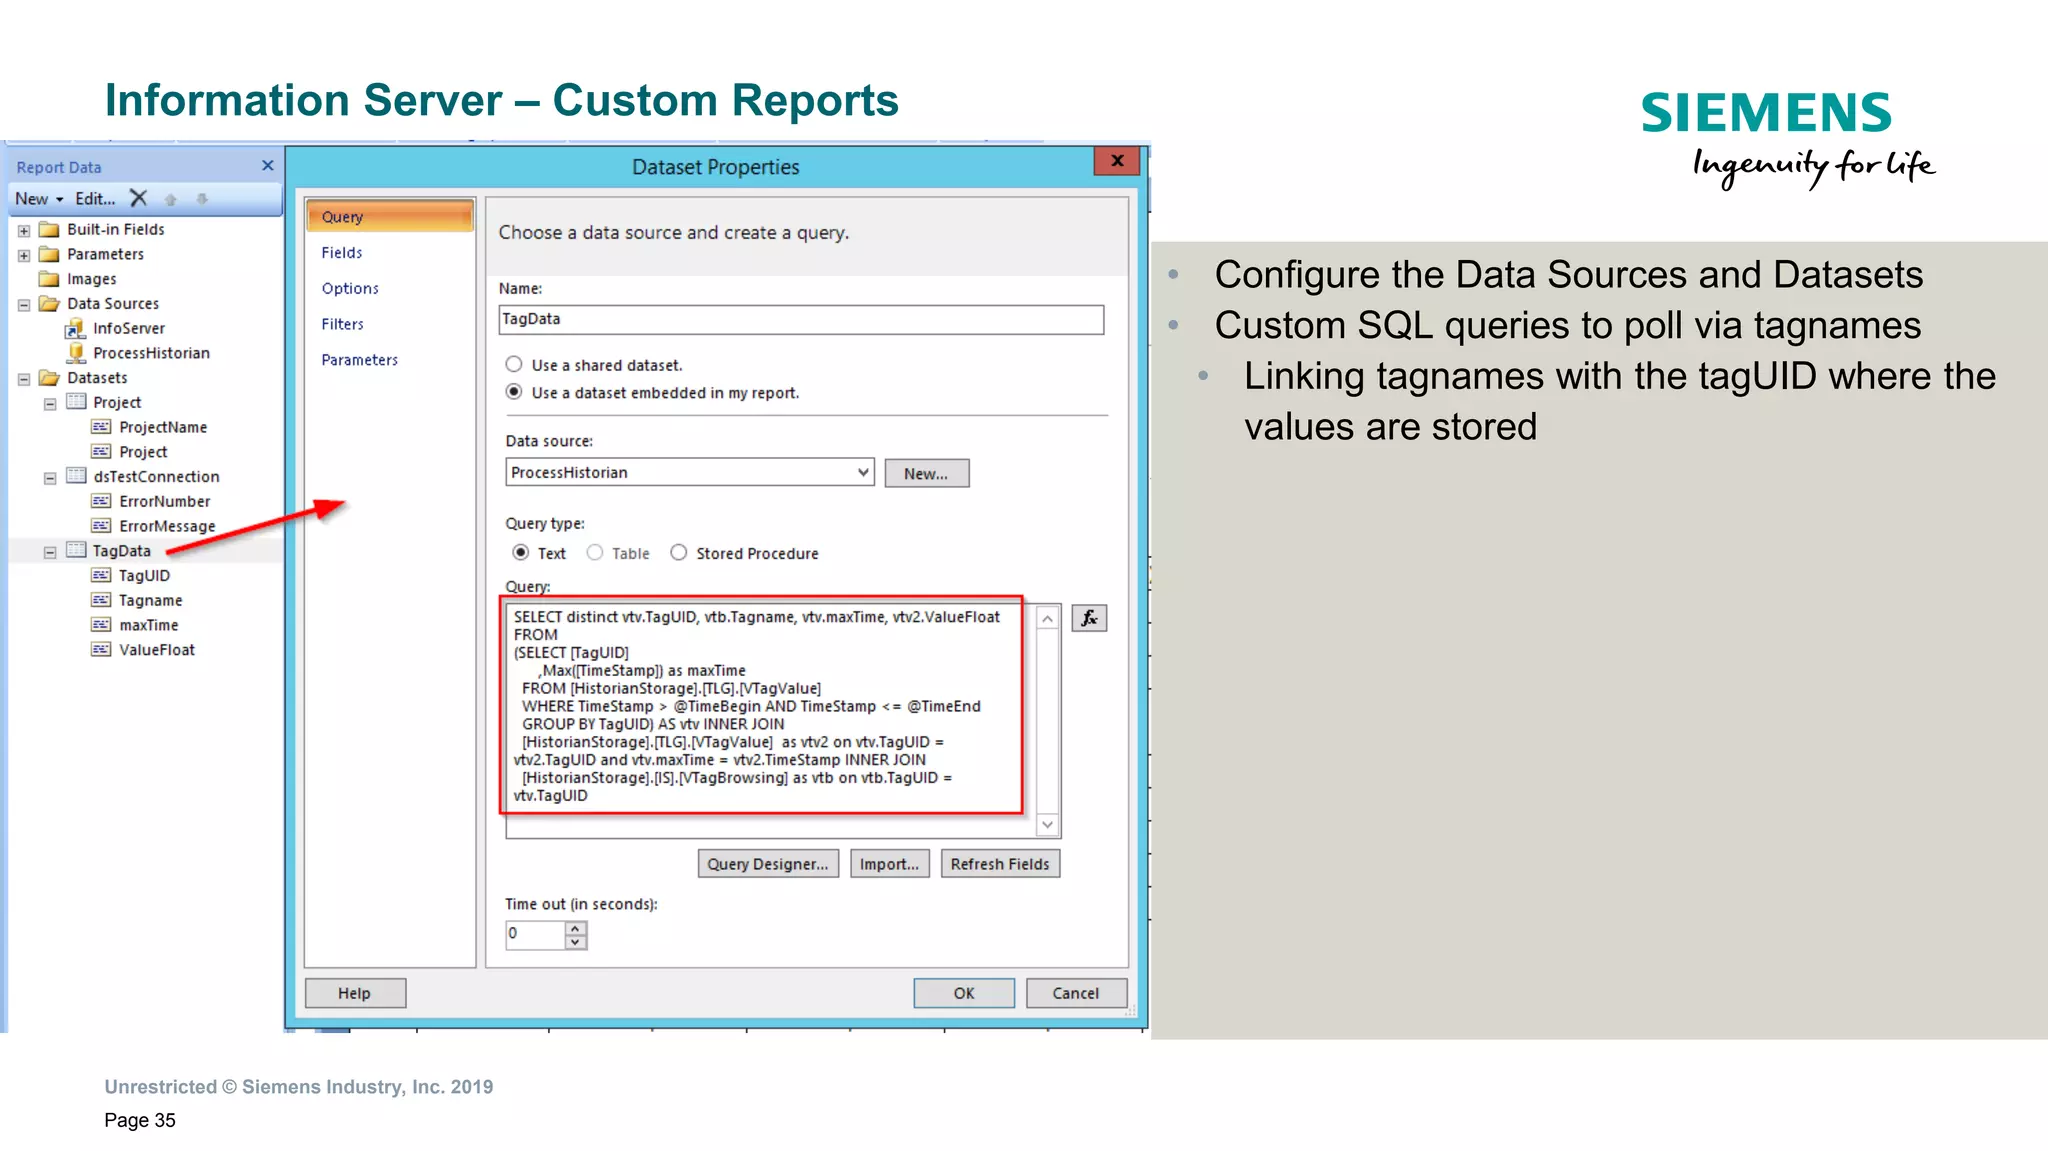The width and height of the screenshot is (2048, 1151).
Task: Increase the time out value
Action: (575, 928)
